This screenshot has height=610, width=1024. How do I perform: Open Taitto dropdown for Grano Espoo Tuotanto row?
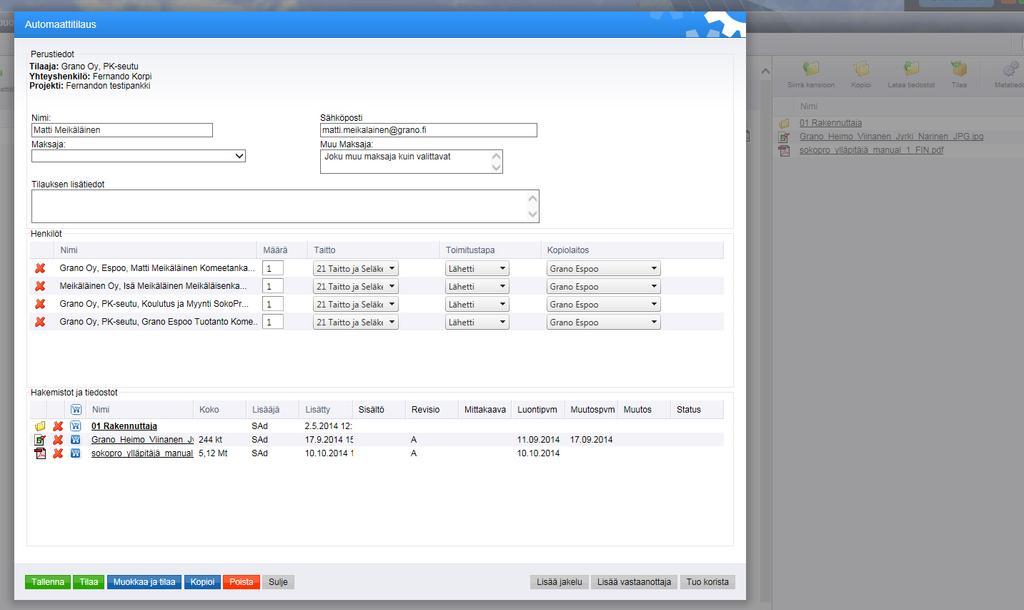point(356,322)
